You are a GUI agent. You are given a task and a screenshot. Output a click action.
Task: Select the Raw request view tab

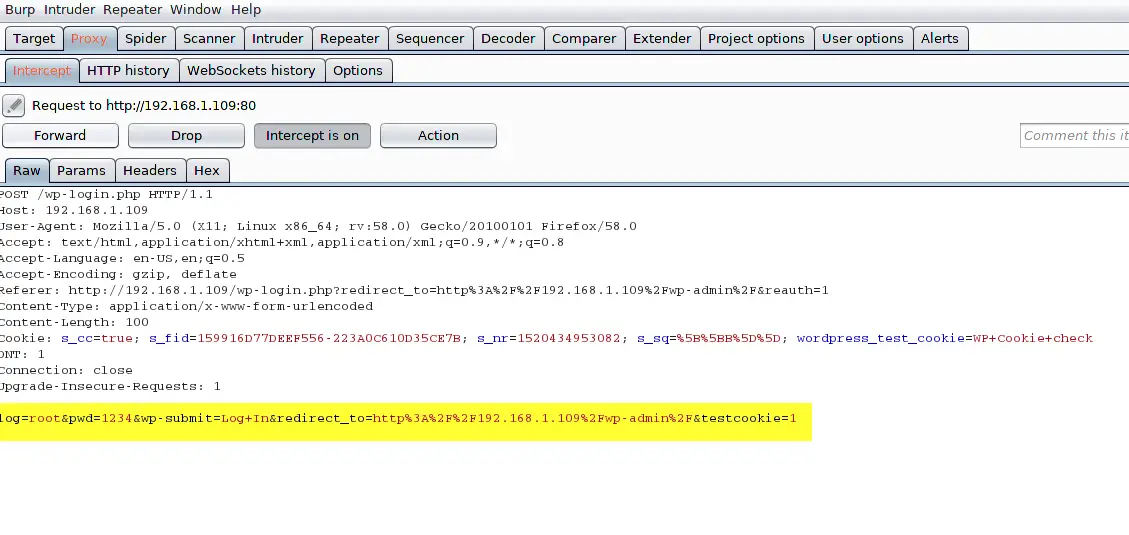[27, 171]
